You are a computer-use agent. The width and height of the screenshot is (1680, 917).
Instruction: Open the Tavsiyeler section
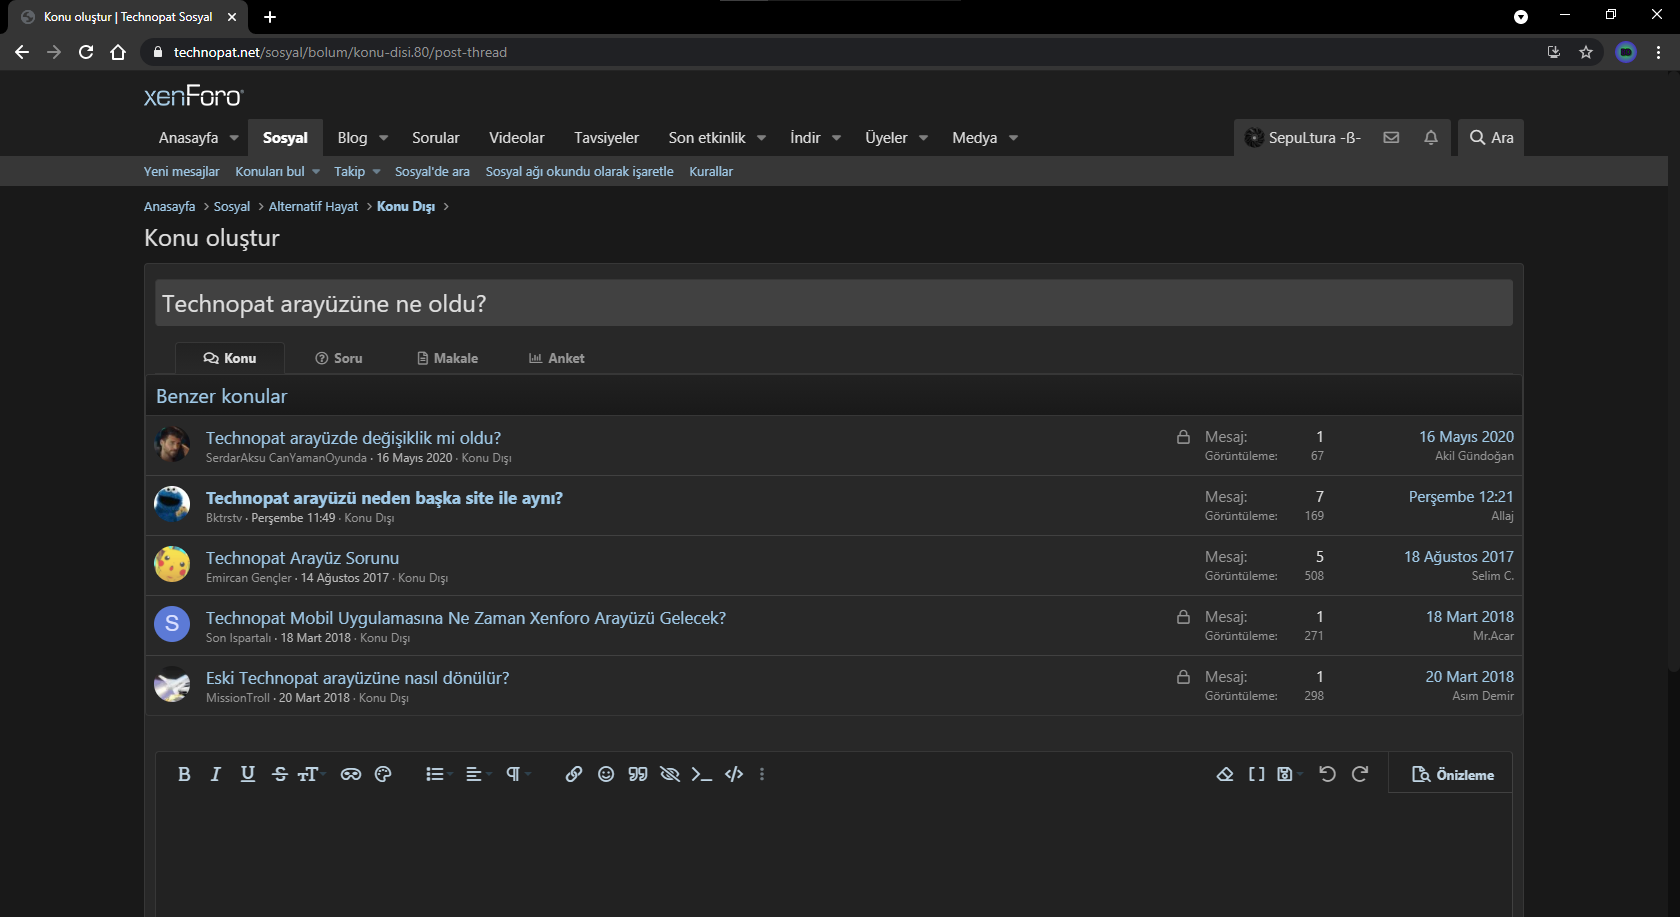(606, 138)
